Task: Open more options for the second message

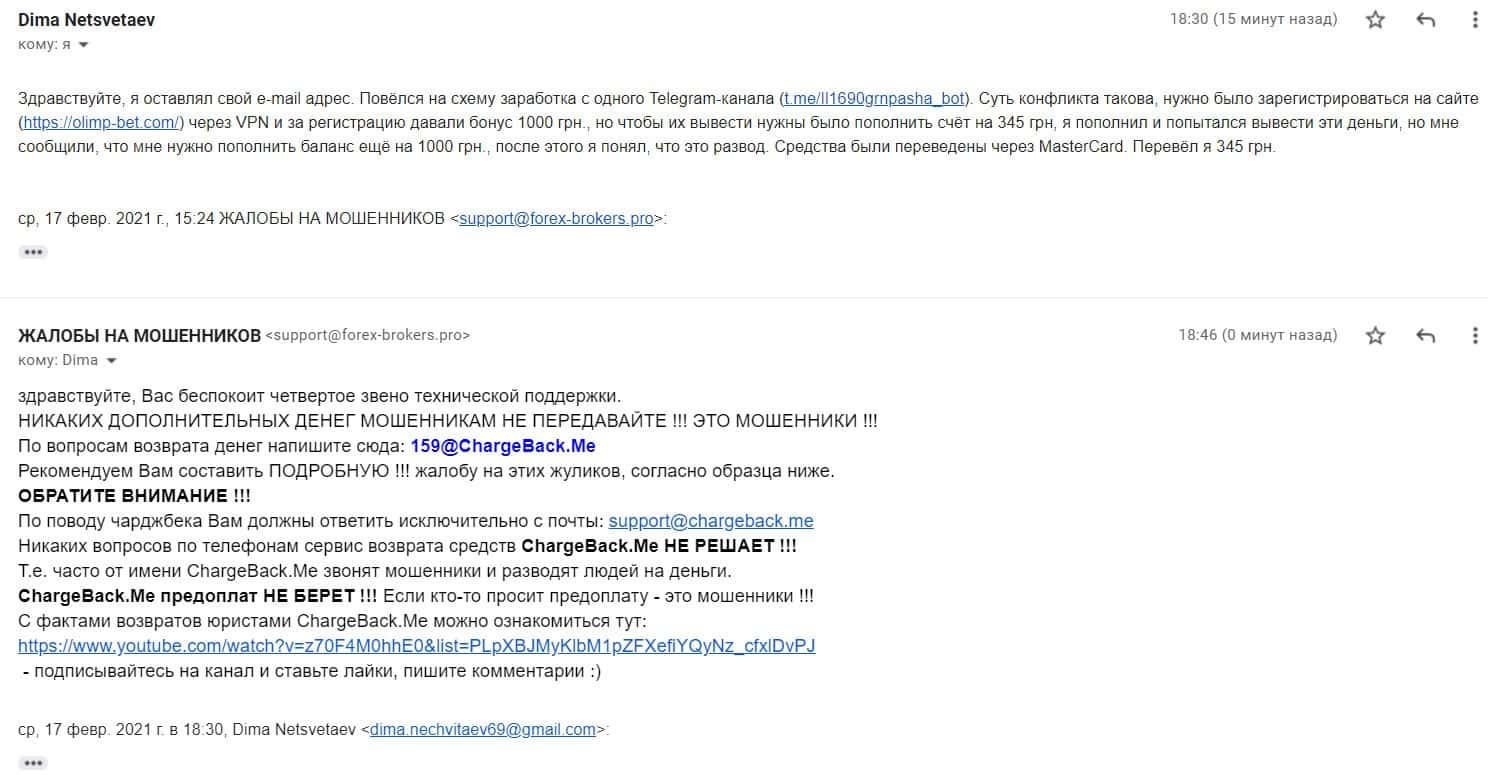Action: coord(1475,336)
